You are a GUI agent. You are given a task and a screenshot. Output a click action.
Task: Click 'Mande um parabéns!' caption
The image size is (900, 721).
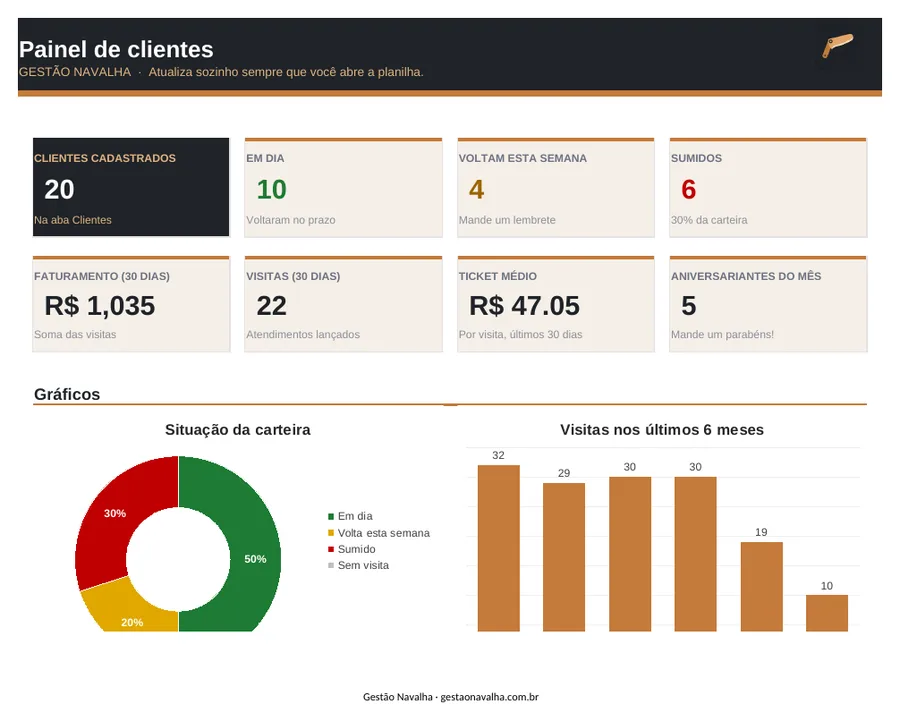coord(723,335)
